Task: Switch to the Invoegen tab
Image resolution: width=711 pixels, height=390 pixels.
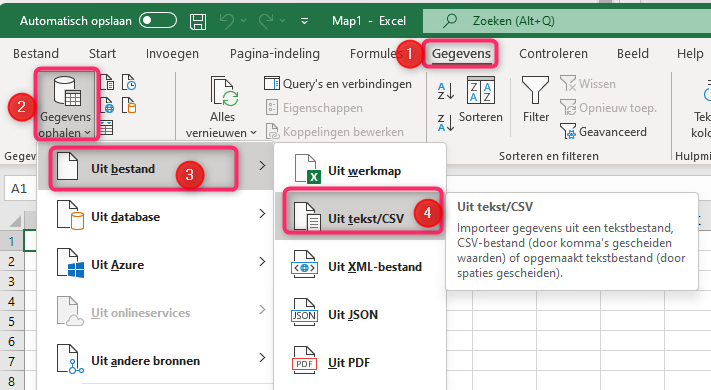Action: click(x=172, y=54)
